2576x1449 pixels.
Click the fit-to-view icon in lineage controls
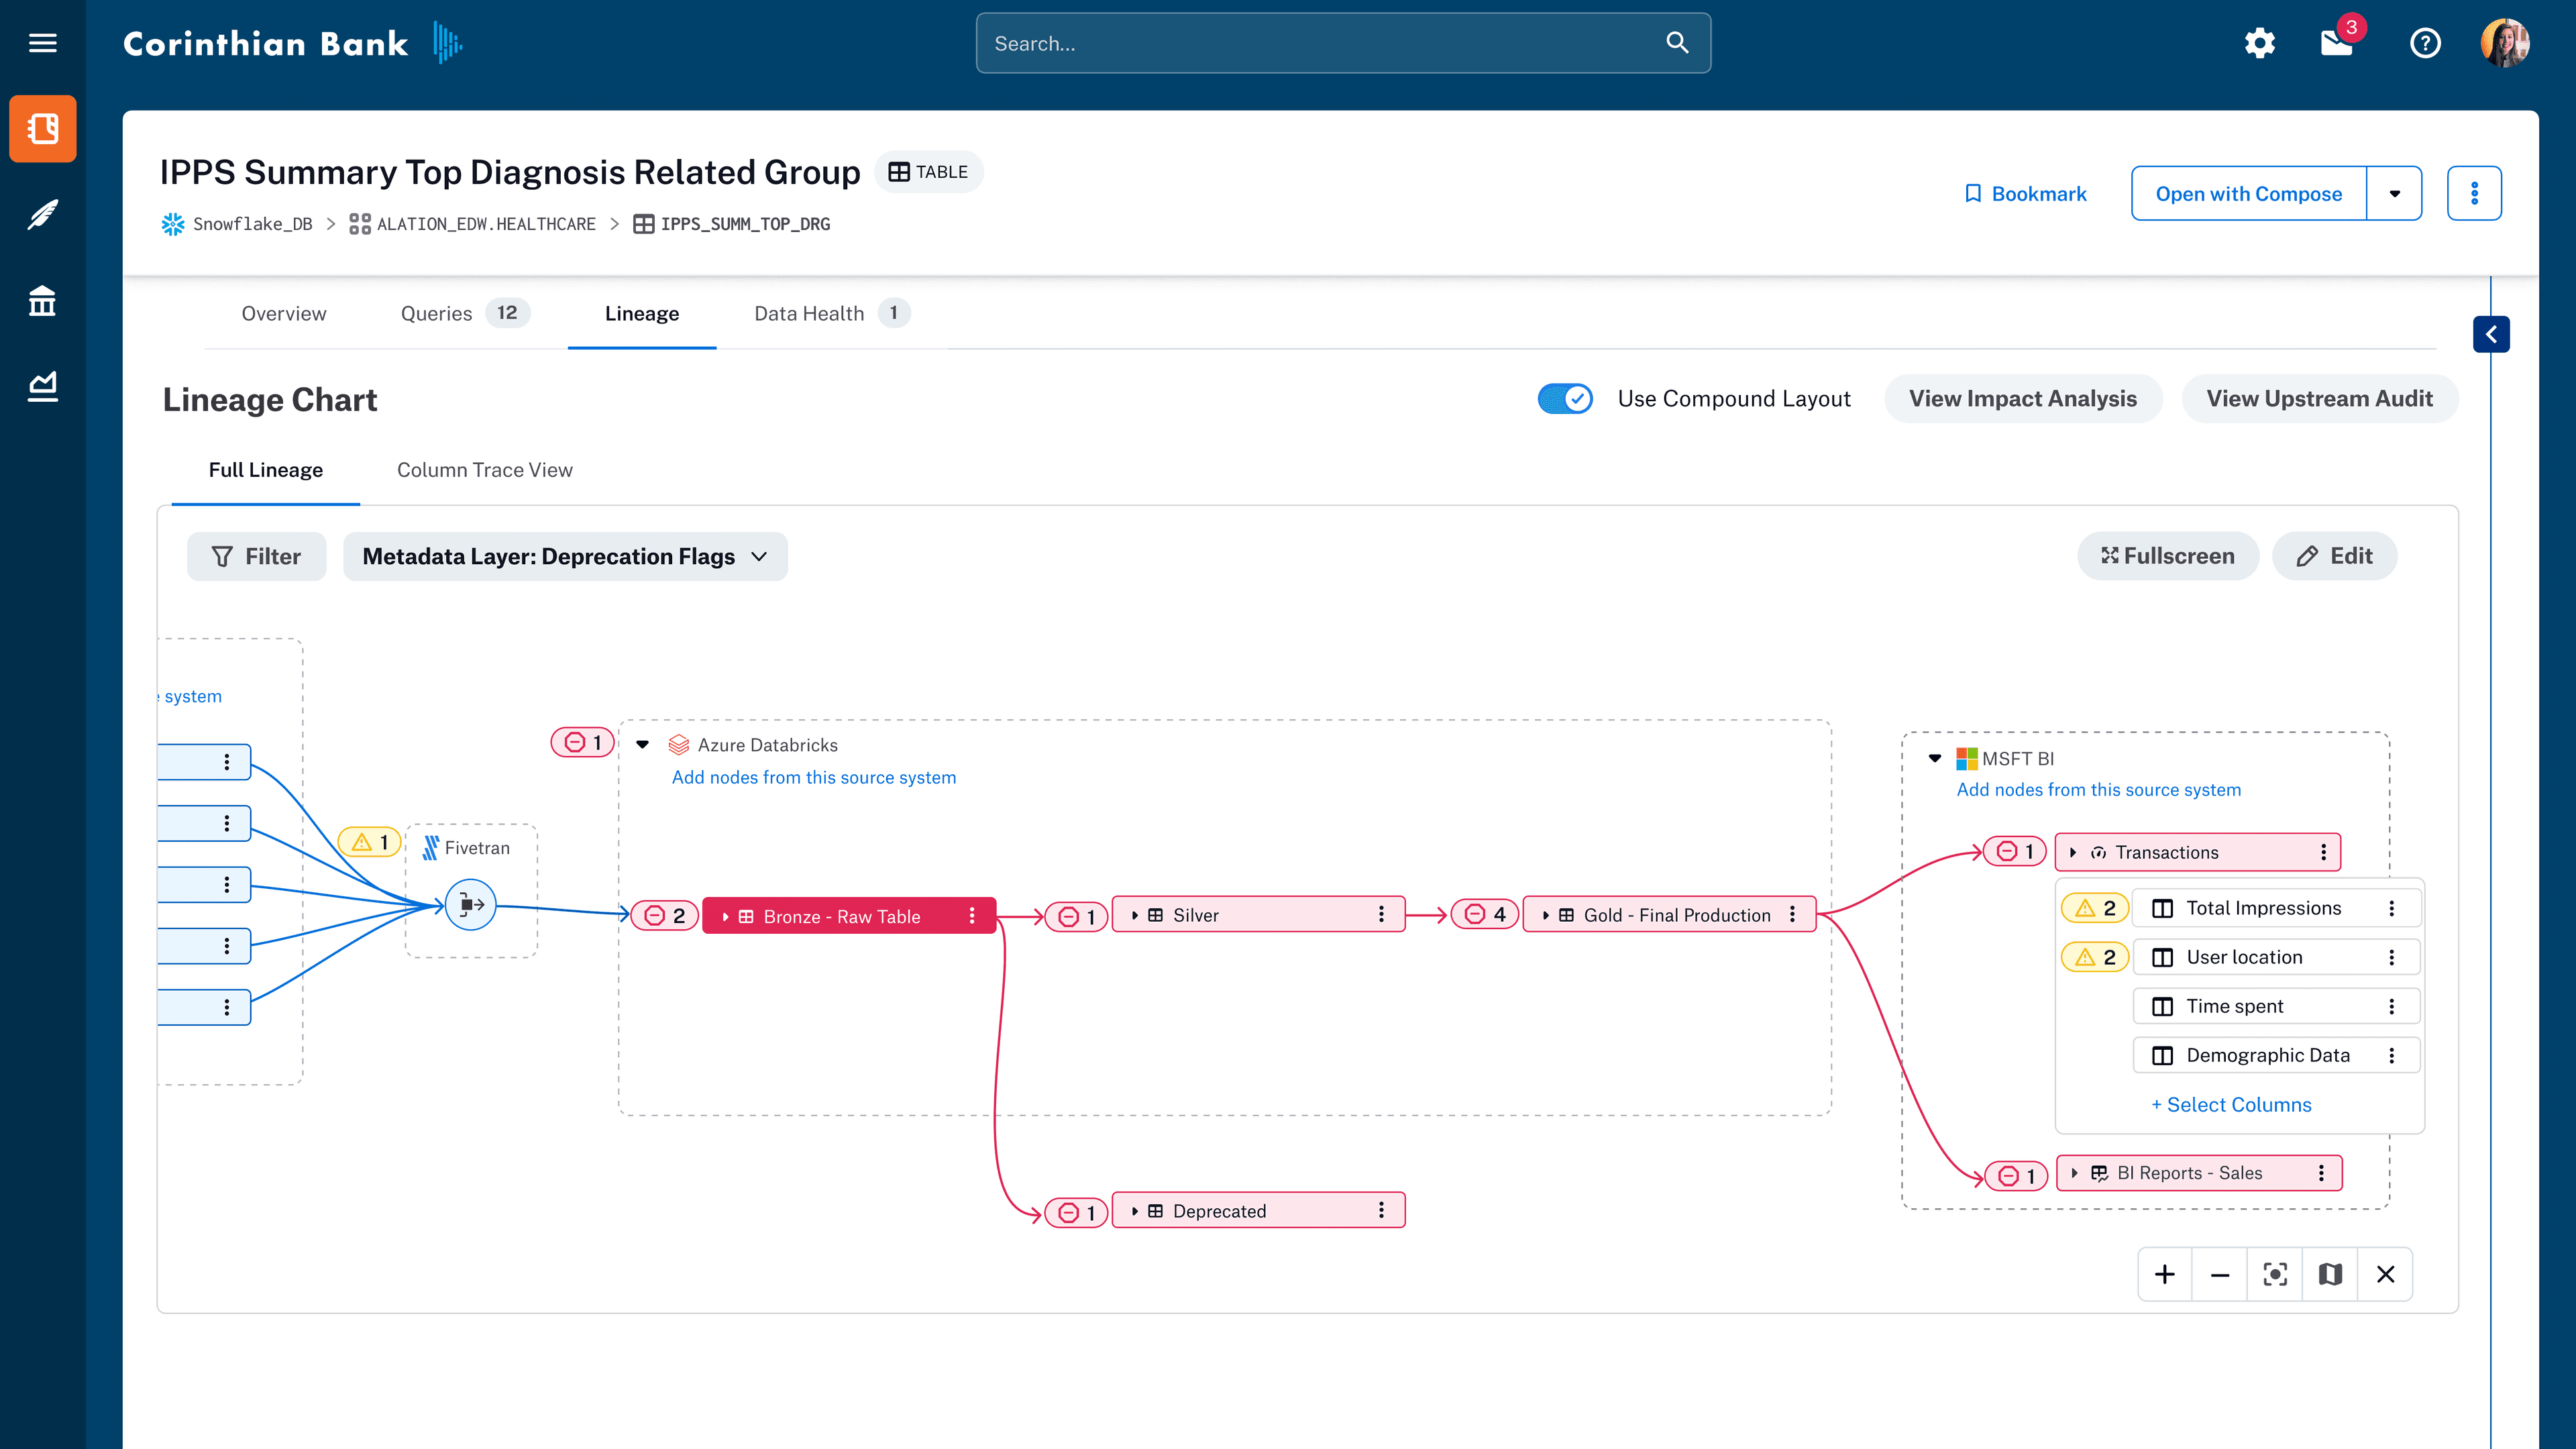(x=2275, y=1274)
